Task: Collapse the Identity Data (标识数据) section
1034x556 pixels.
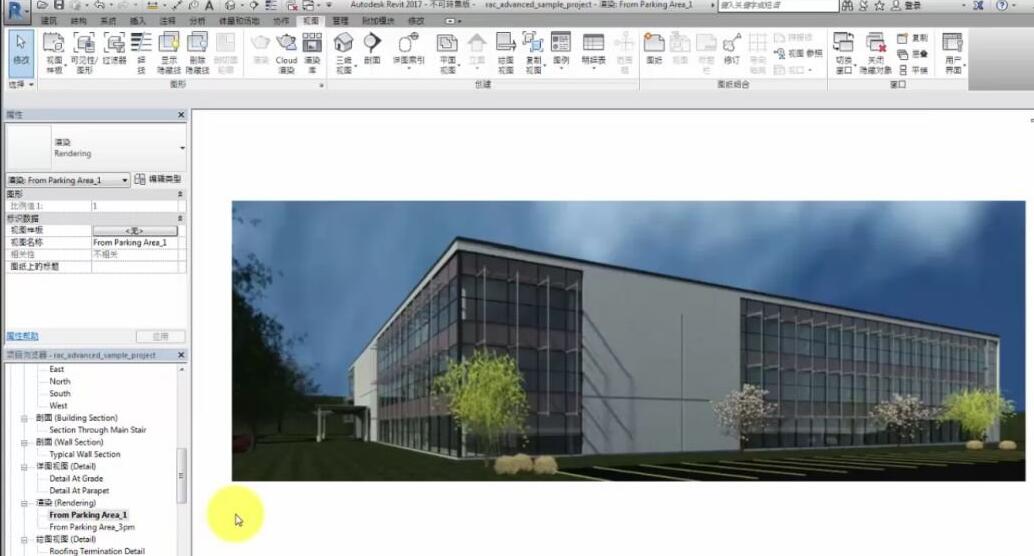Action: pyautogui.click(x=180, y=218)
